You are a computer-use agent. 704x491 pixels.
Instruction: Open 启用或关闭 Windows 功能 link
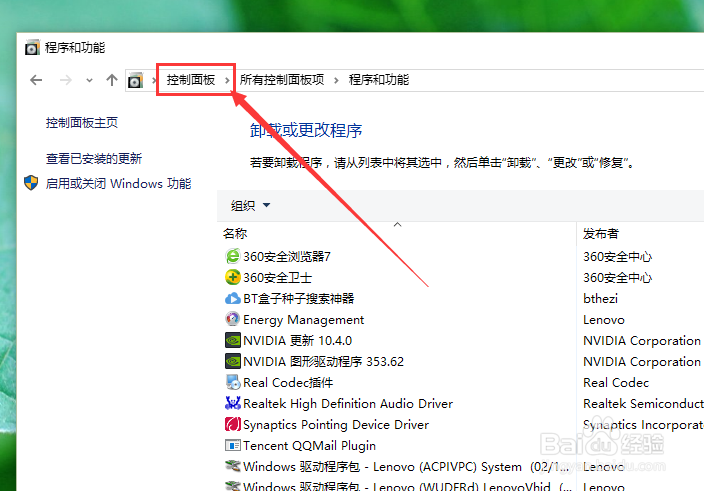pos(119,184)
